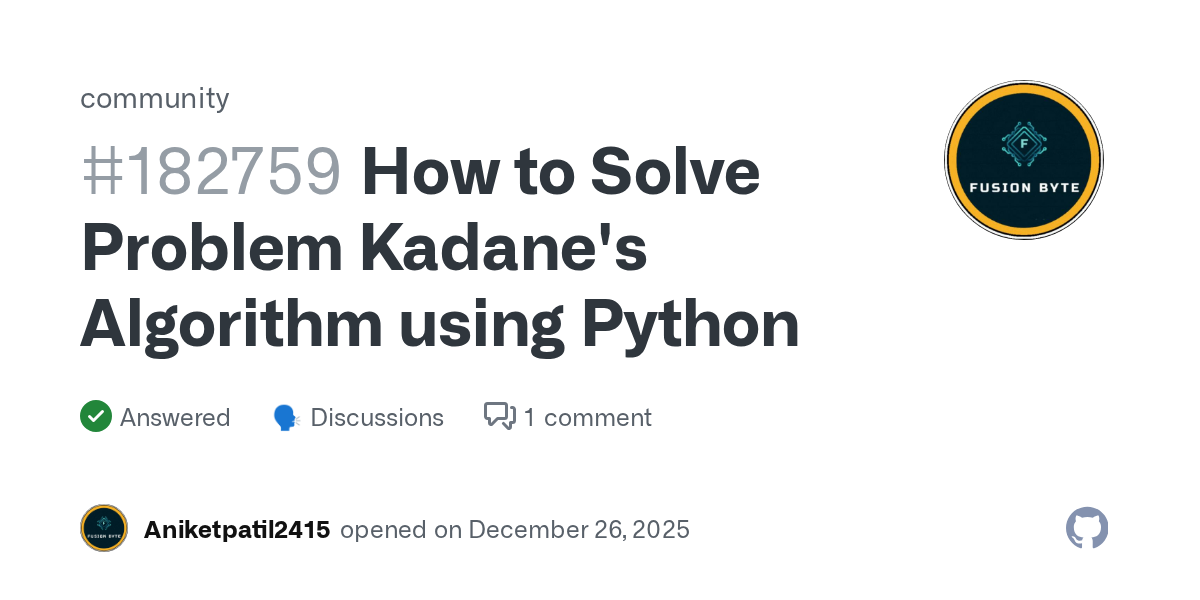The height and width of the screenshot is (600, 1200).
Task: Visit Aniketpatil2415's profile username
Action: 237,530
